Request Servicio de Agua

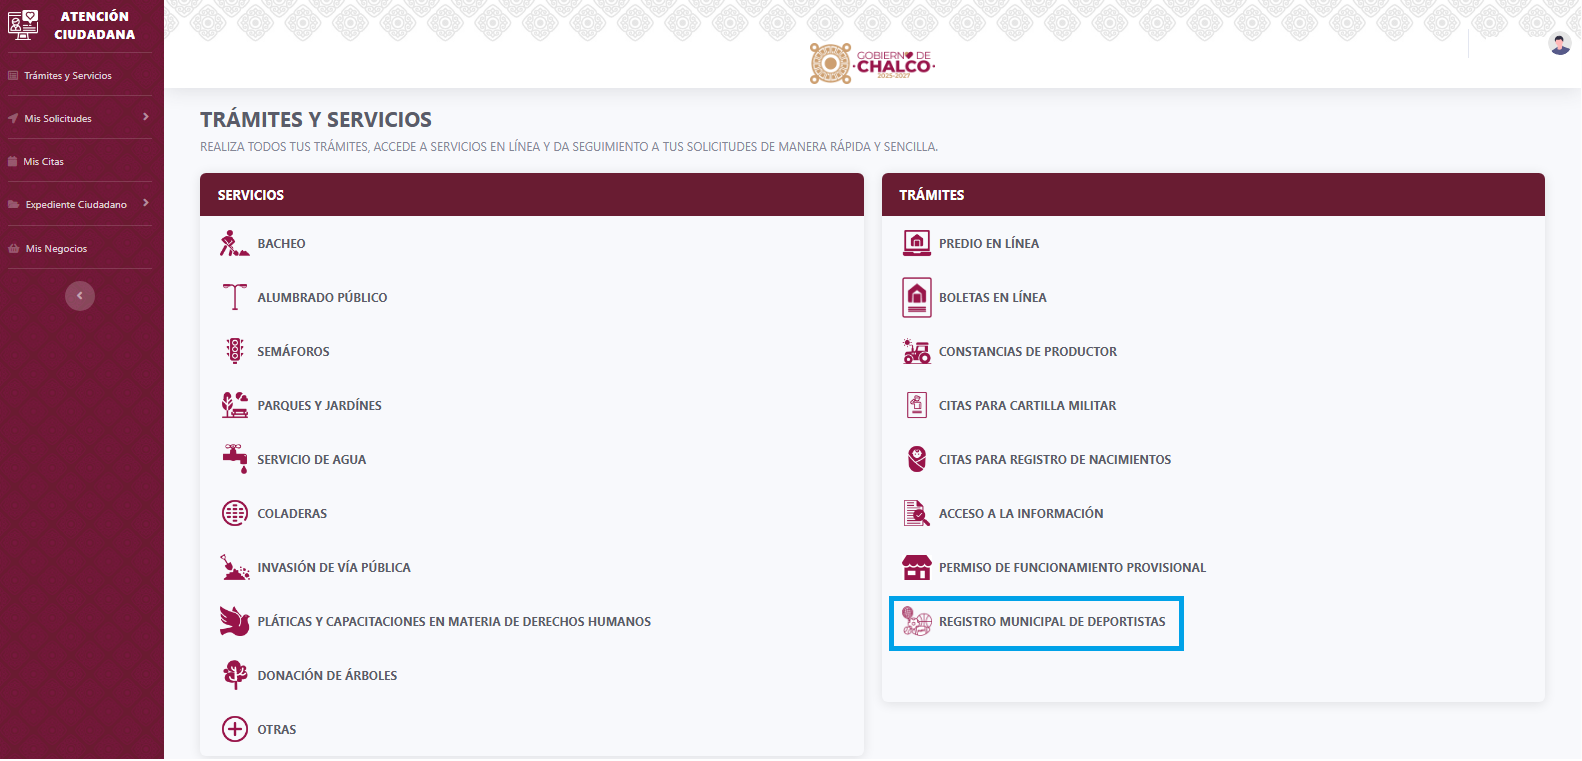(x=312, y=459)
